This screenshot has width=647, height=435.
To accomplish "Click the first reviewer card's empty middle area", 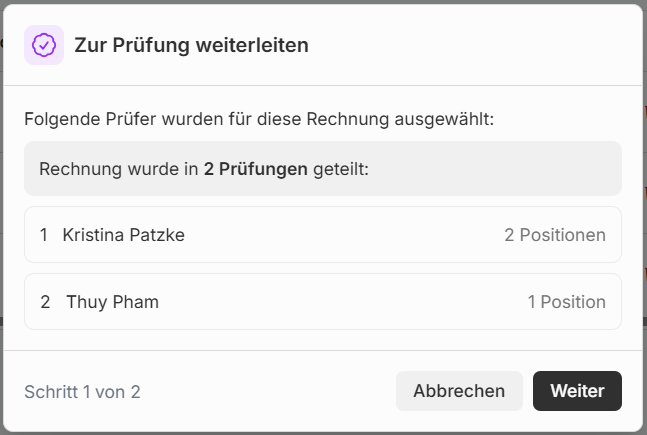I will tap(340, 235).
